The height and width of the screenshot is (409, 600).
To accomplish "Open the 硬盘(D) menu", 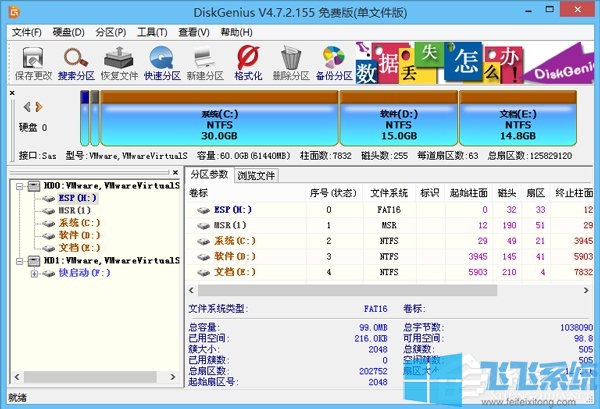I will pos(66,33).
